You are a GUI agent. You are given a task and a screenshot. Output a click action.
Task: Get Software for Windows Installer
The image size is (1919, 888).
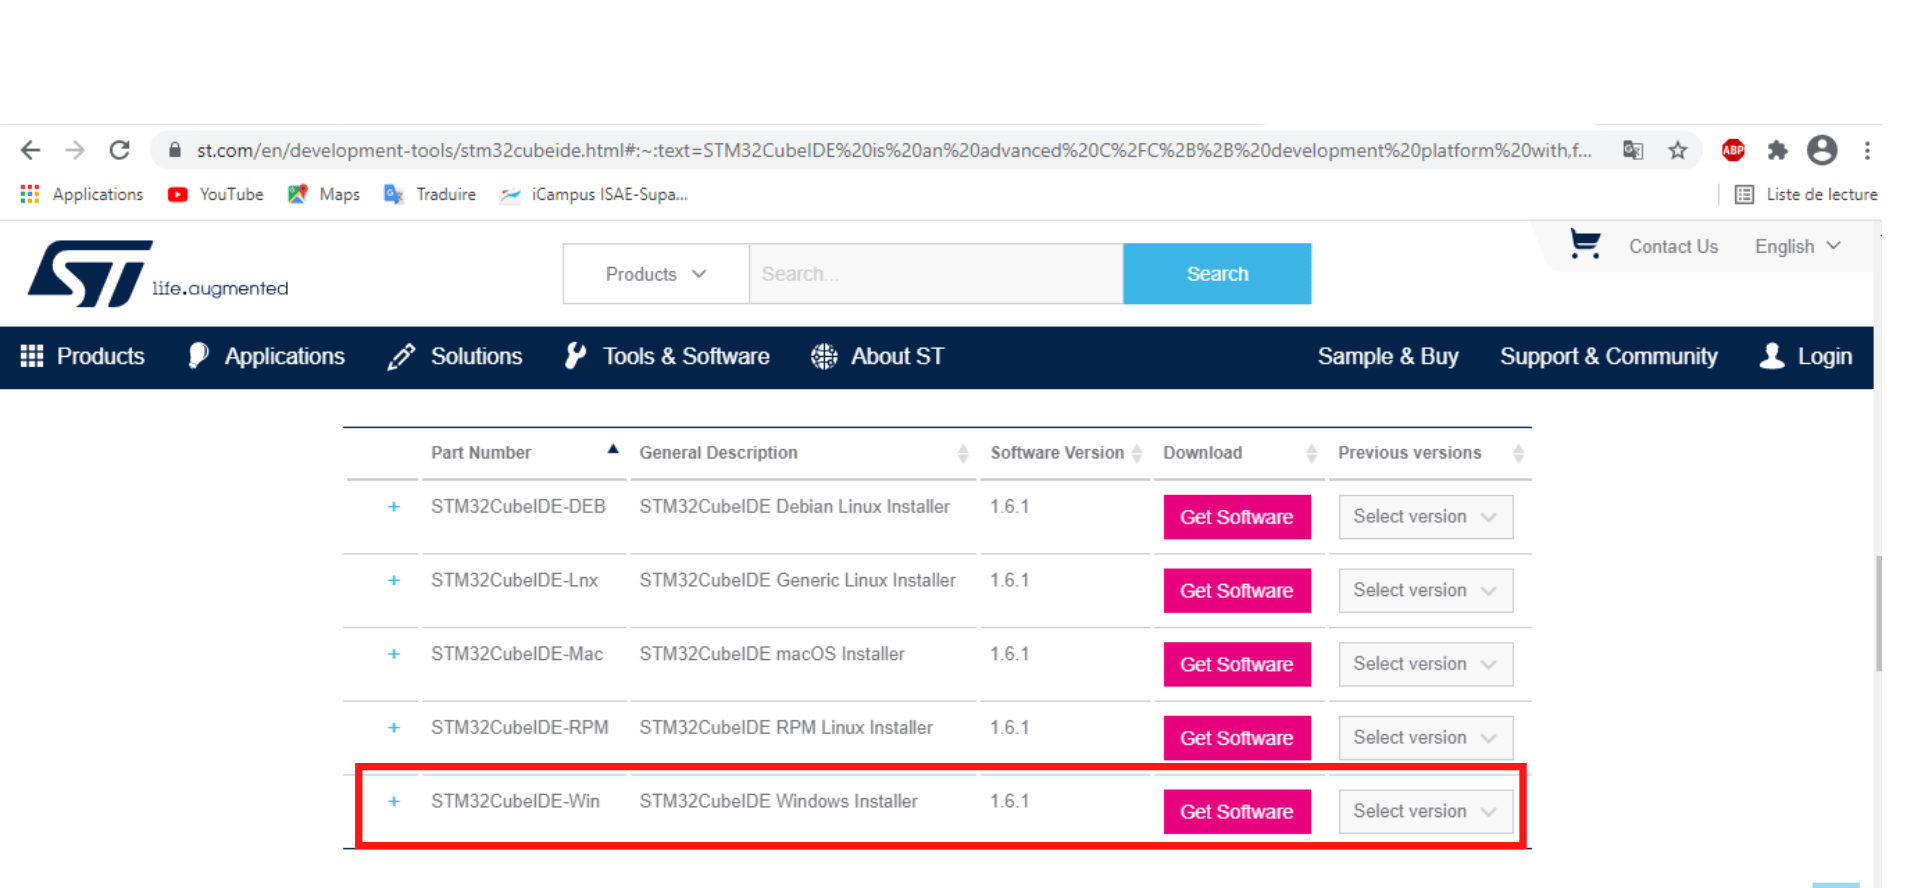[1237, 812]
